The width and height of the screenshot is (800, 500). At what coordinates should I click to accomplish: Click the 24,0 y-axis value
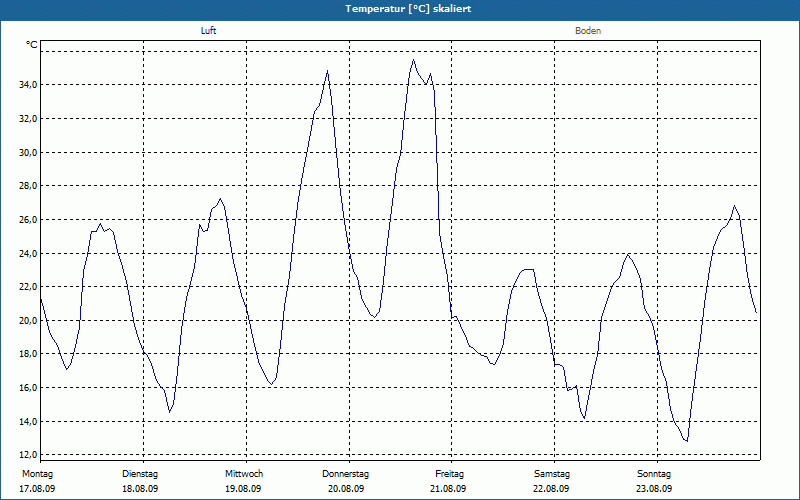tap(28, 253)
